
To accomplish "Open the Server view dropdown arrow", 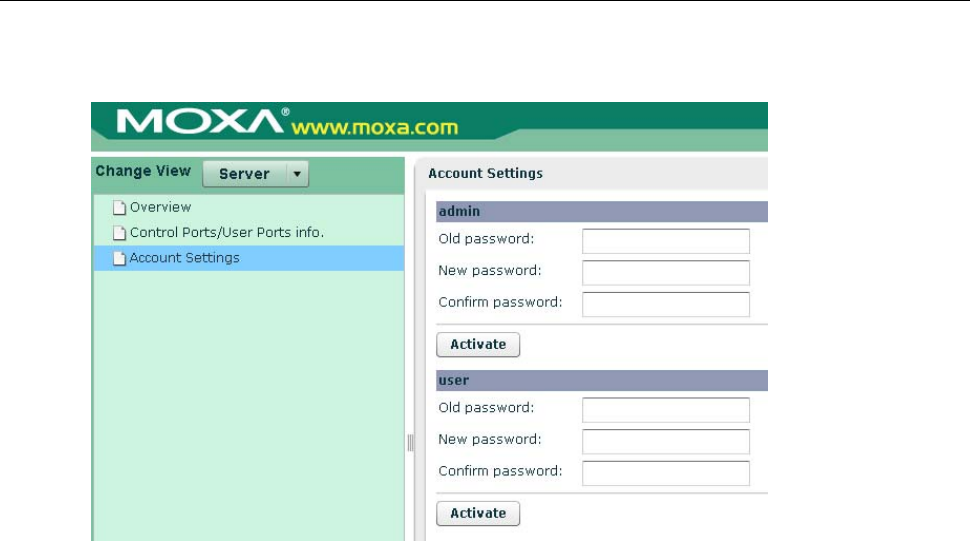I will coord(298,174).
